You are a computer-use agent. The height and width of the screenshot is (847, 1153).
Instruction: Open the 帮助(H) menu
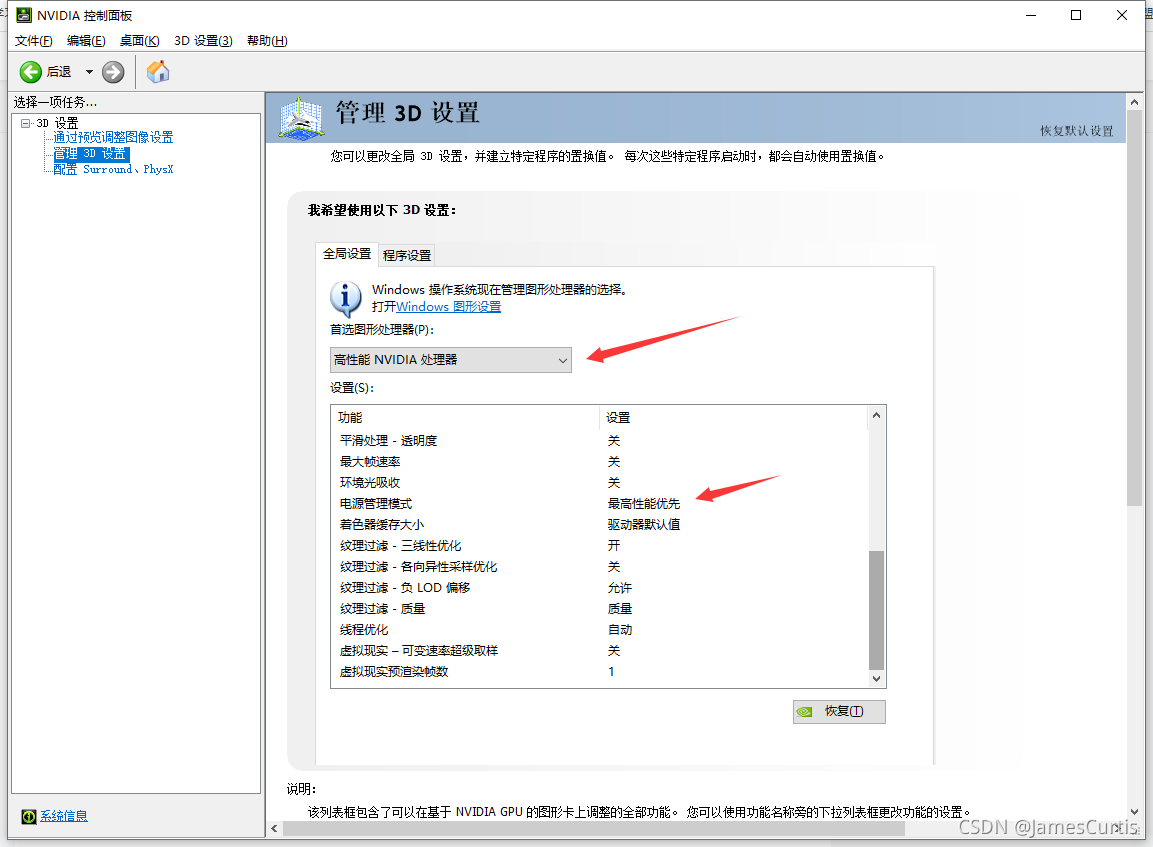267,41
